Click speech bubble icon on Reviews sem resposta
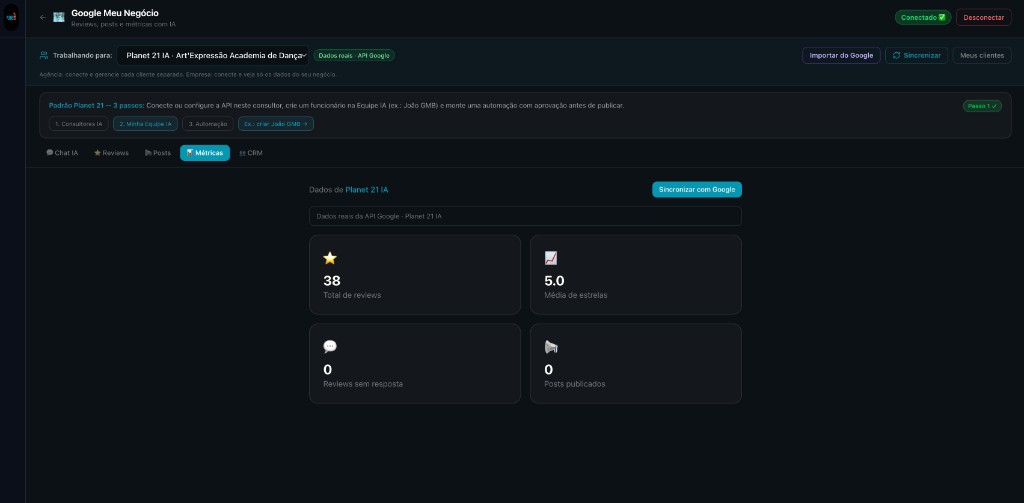Screen dimensions: 1024x503 [330, 347]
